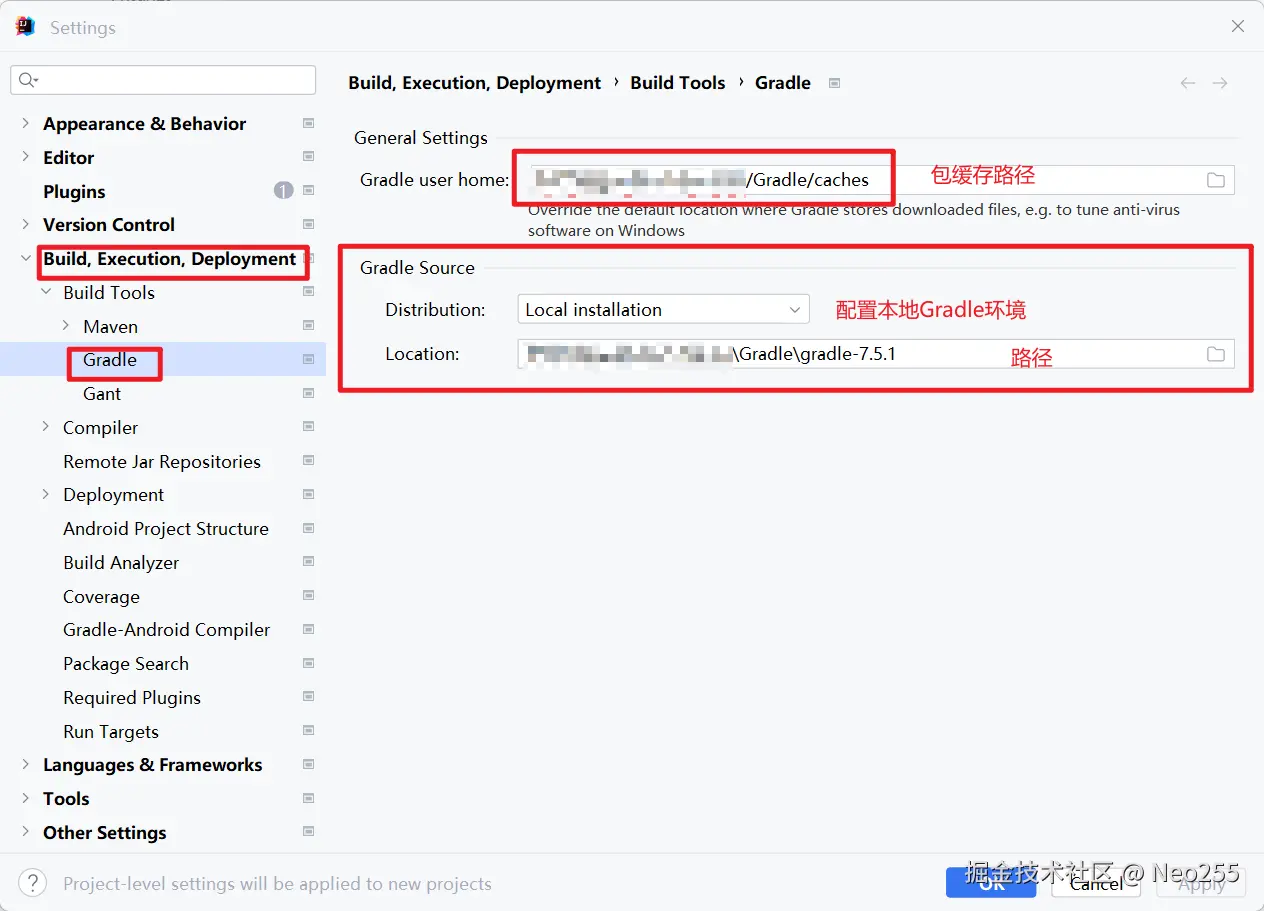Click the OK button
This screenshot has width=1264, height=911.
(x=991, y=883)
